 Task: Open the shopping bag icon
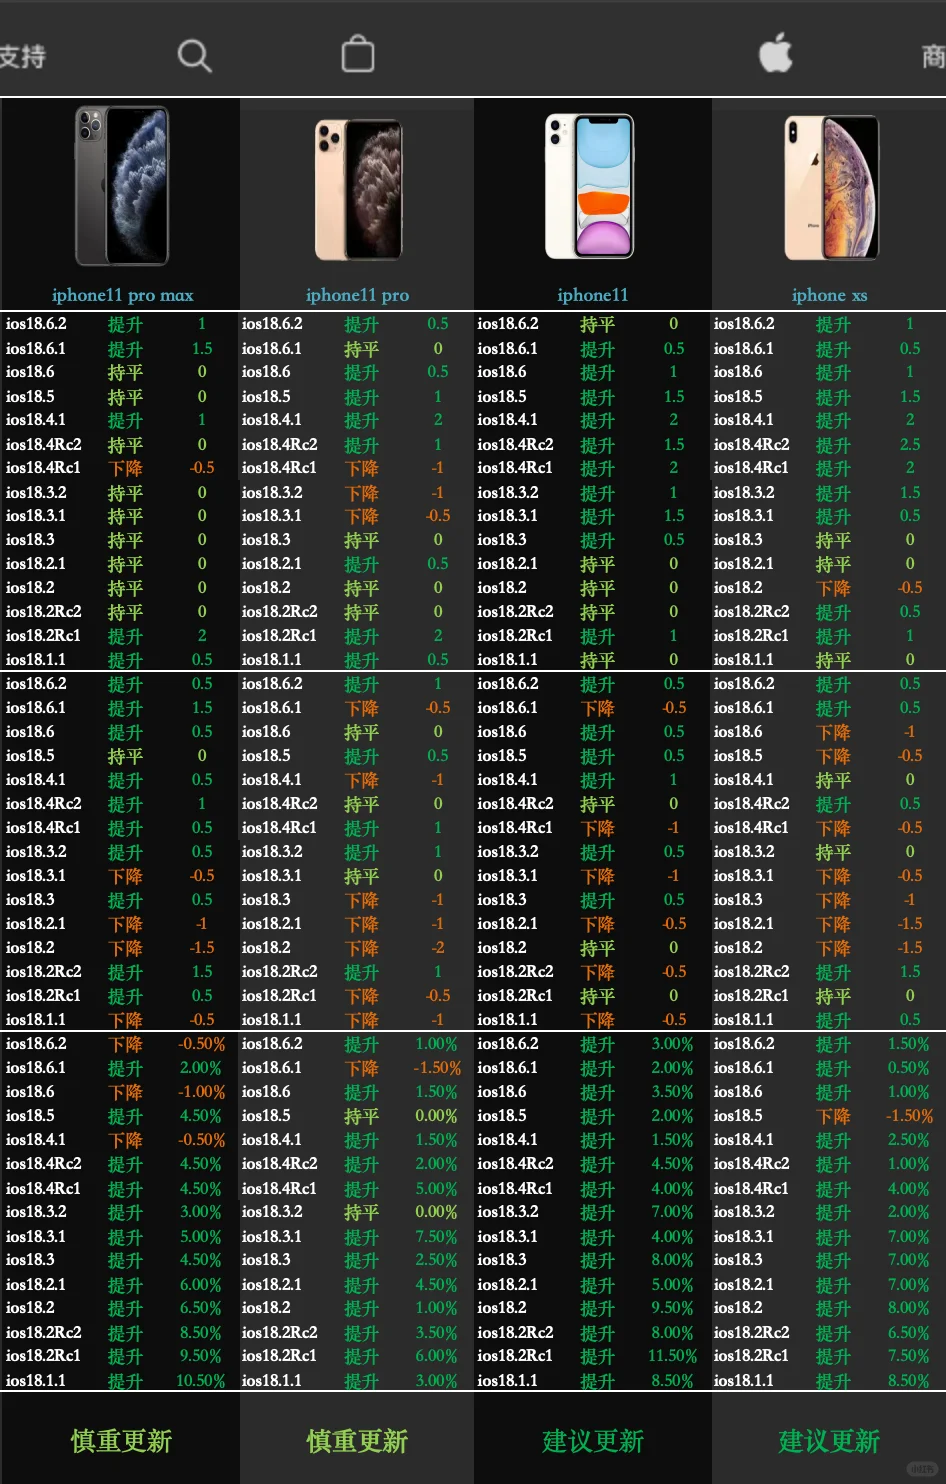[x=358, y=53]
